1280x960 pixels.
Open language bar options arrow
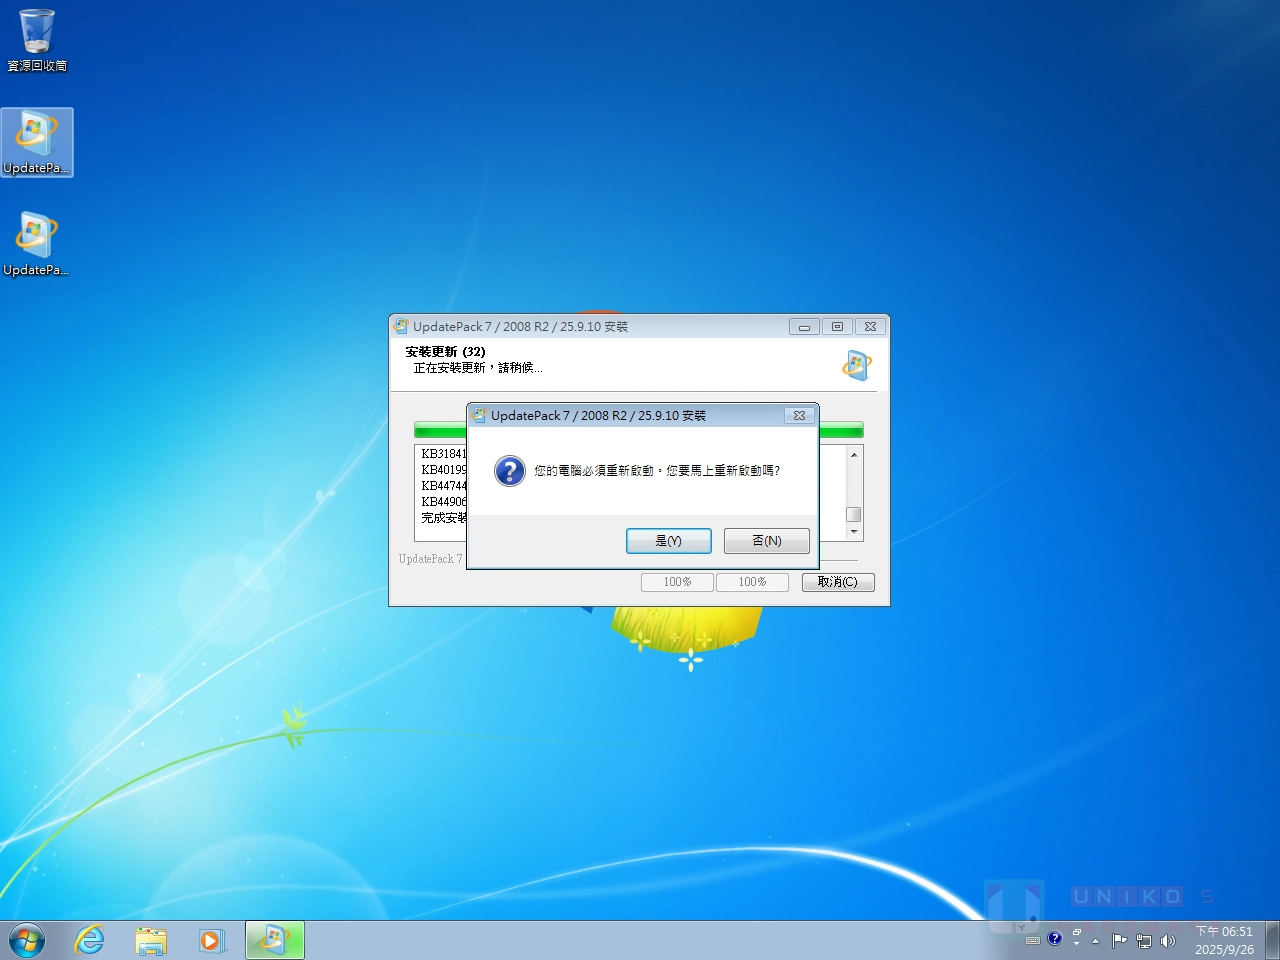tap(1077, 944)
